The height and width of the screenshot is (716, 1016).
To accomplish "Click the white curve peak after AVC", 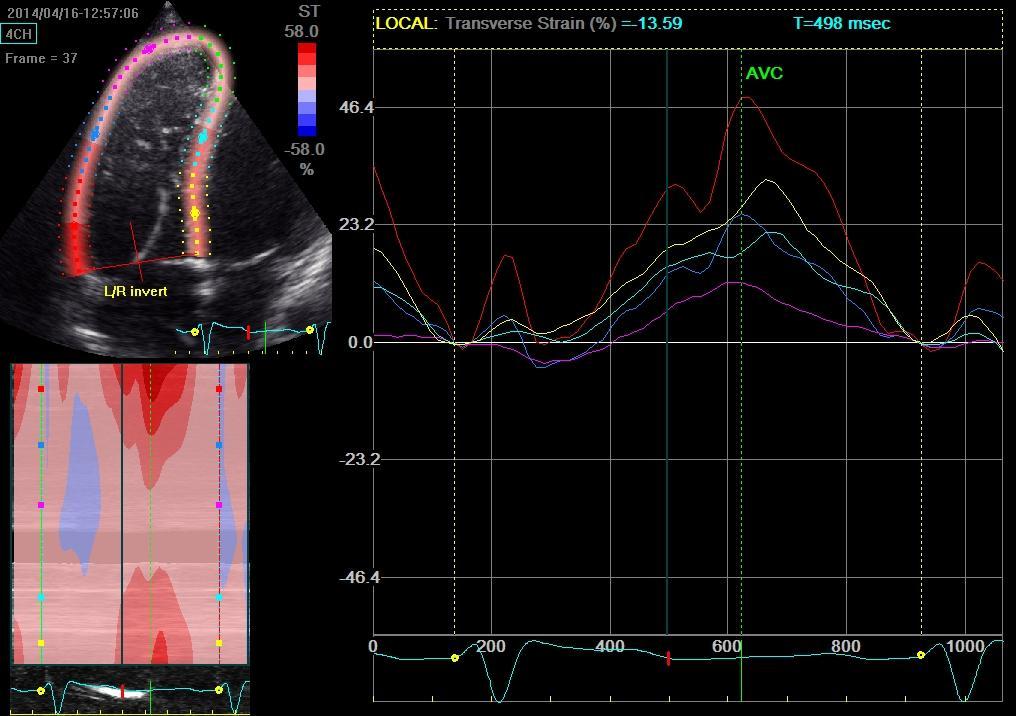I will (x=767, y=180).
